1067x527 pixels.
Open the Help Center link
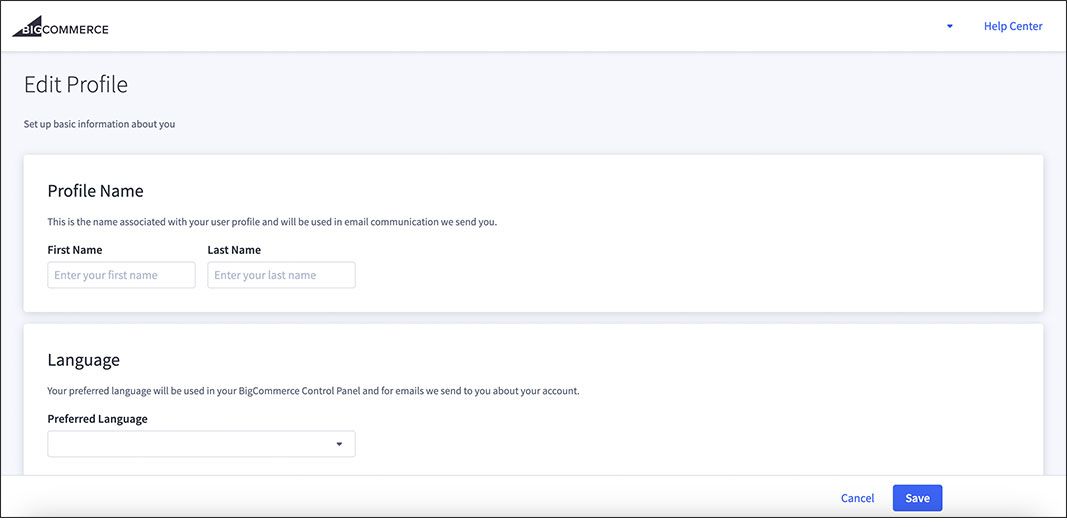[1012, 27]
